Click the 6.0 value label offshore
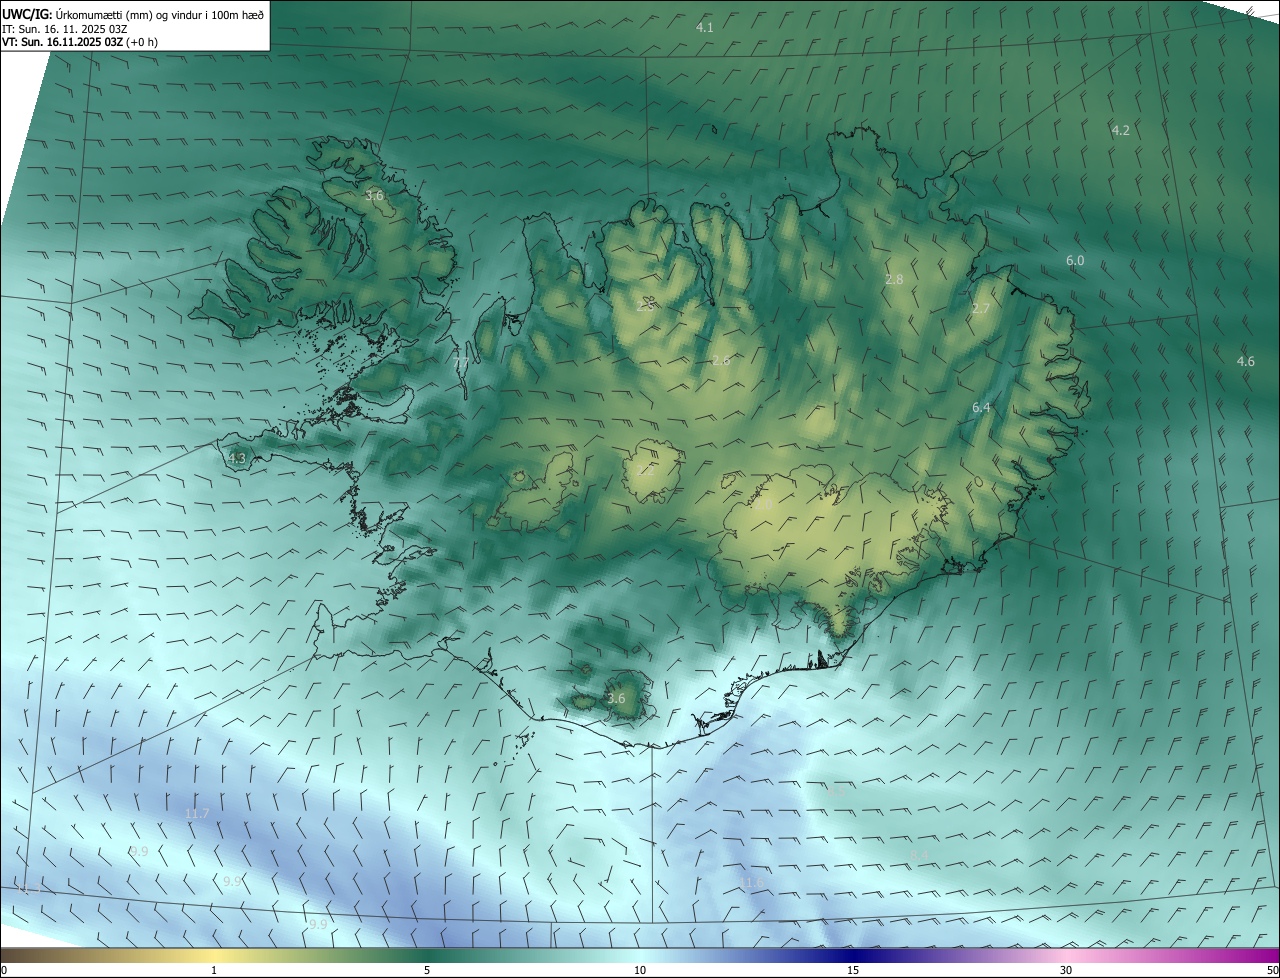Image resolution: width=1280 pixels, height=978 pixels. (1075, 260)
